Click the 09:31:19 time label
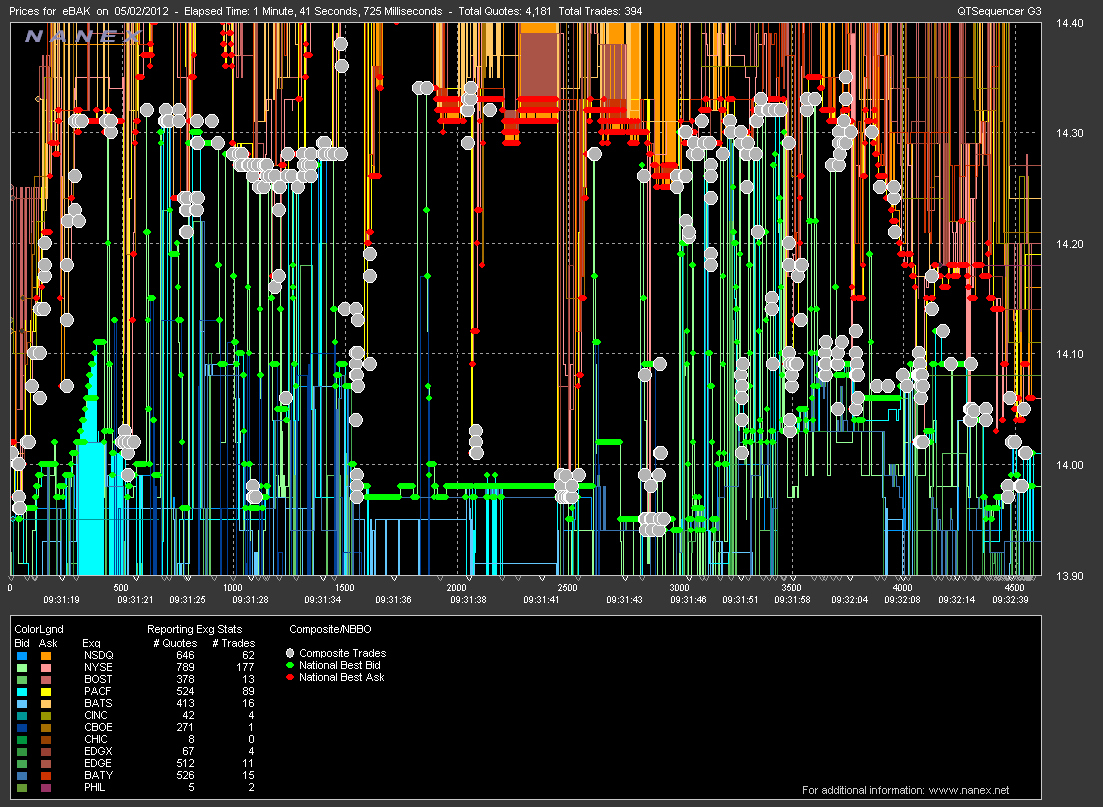1103x807 pixels. point(61,600)
